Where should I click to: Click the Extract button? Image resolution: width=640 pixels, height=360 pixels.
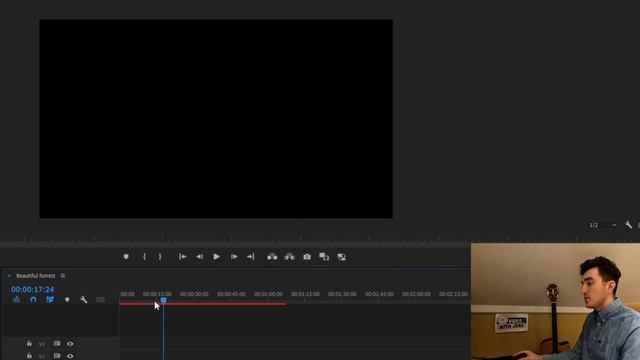[289, 257]
